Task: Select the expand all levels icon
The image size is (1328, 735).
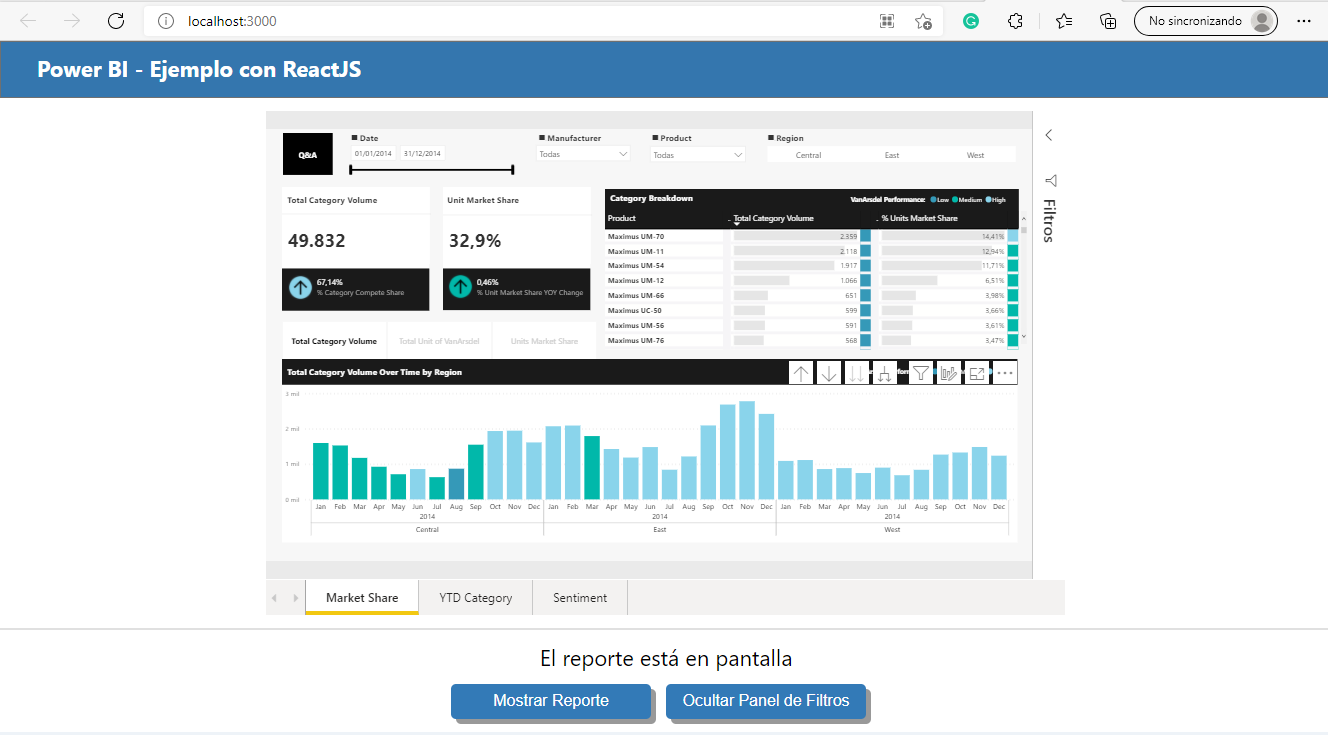Action: pyautogui.click(x=885, y=372)
